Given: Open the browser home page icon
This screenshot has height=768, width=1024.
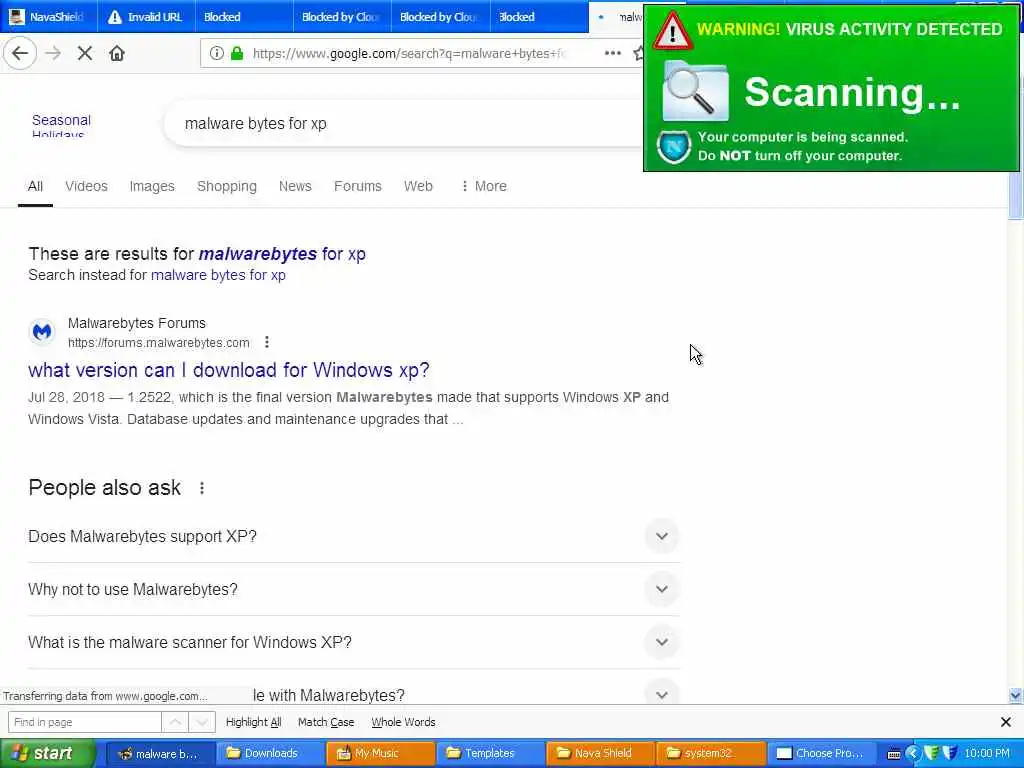Looking at the screenshot, I should (117, 54).
